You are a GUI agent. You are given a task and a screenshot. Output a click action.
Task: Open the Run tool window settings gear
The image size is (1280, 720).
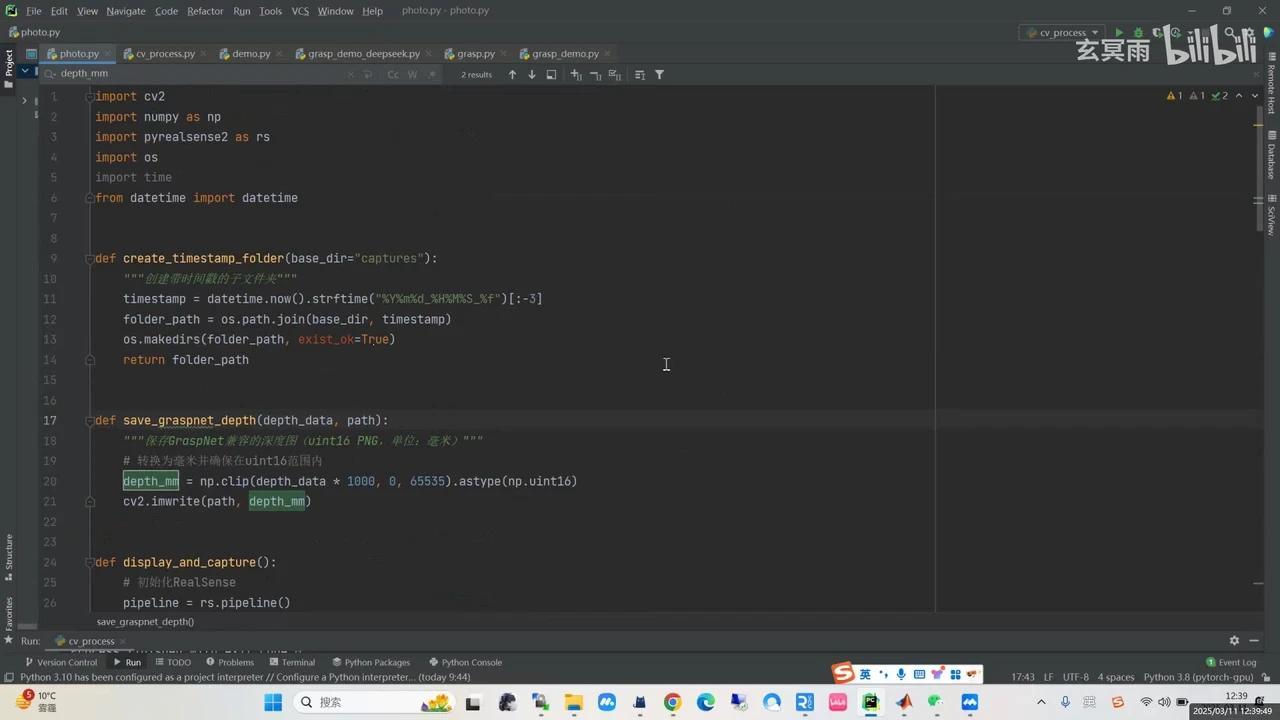coord(1234,640)
